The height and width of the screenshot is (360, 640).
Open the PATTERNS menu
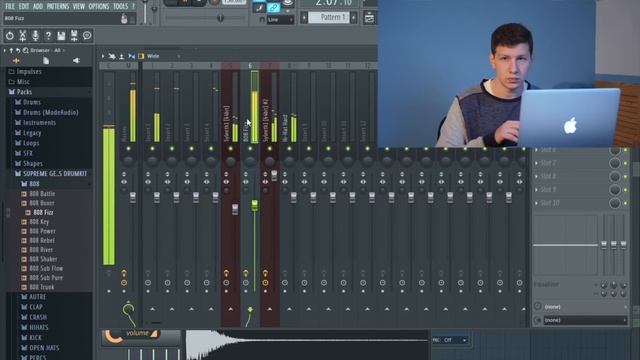(x=58, y=6)
